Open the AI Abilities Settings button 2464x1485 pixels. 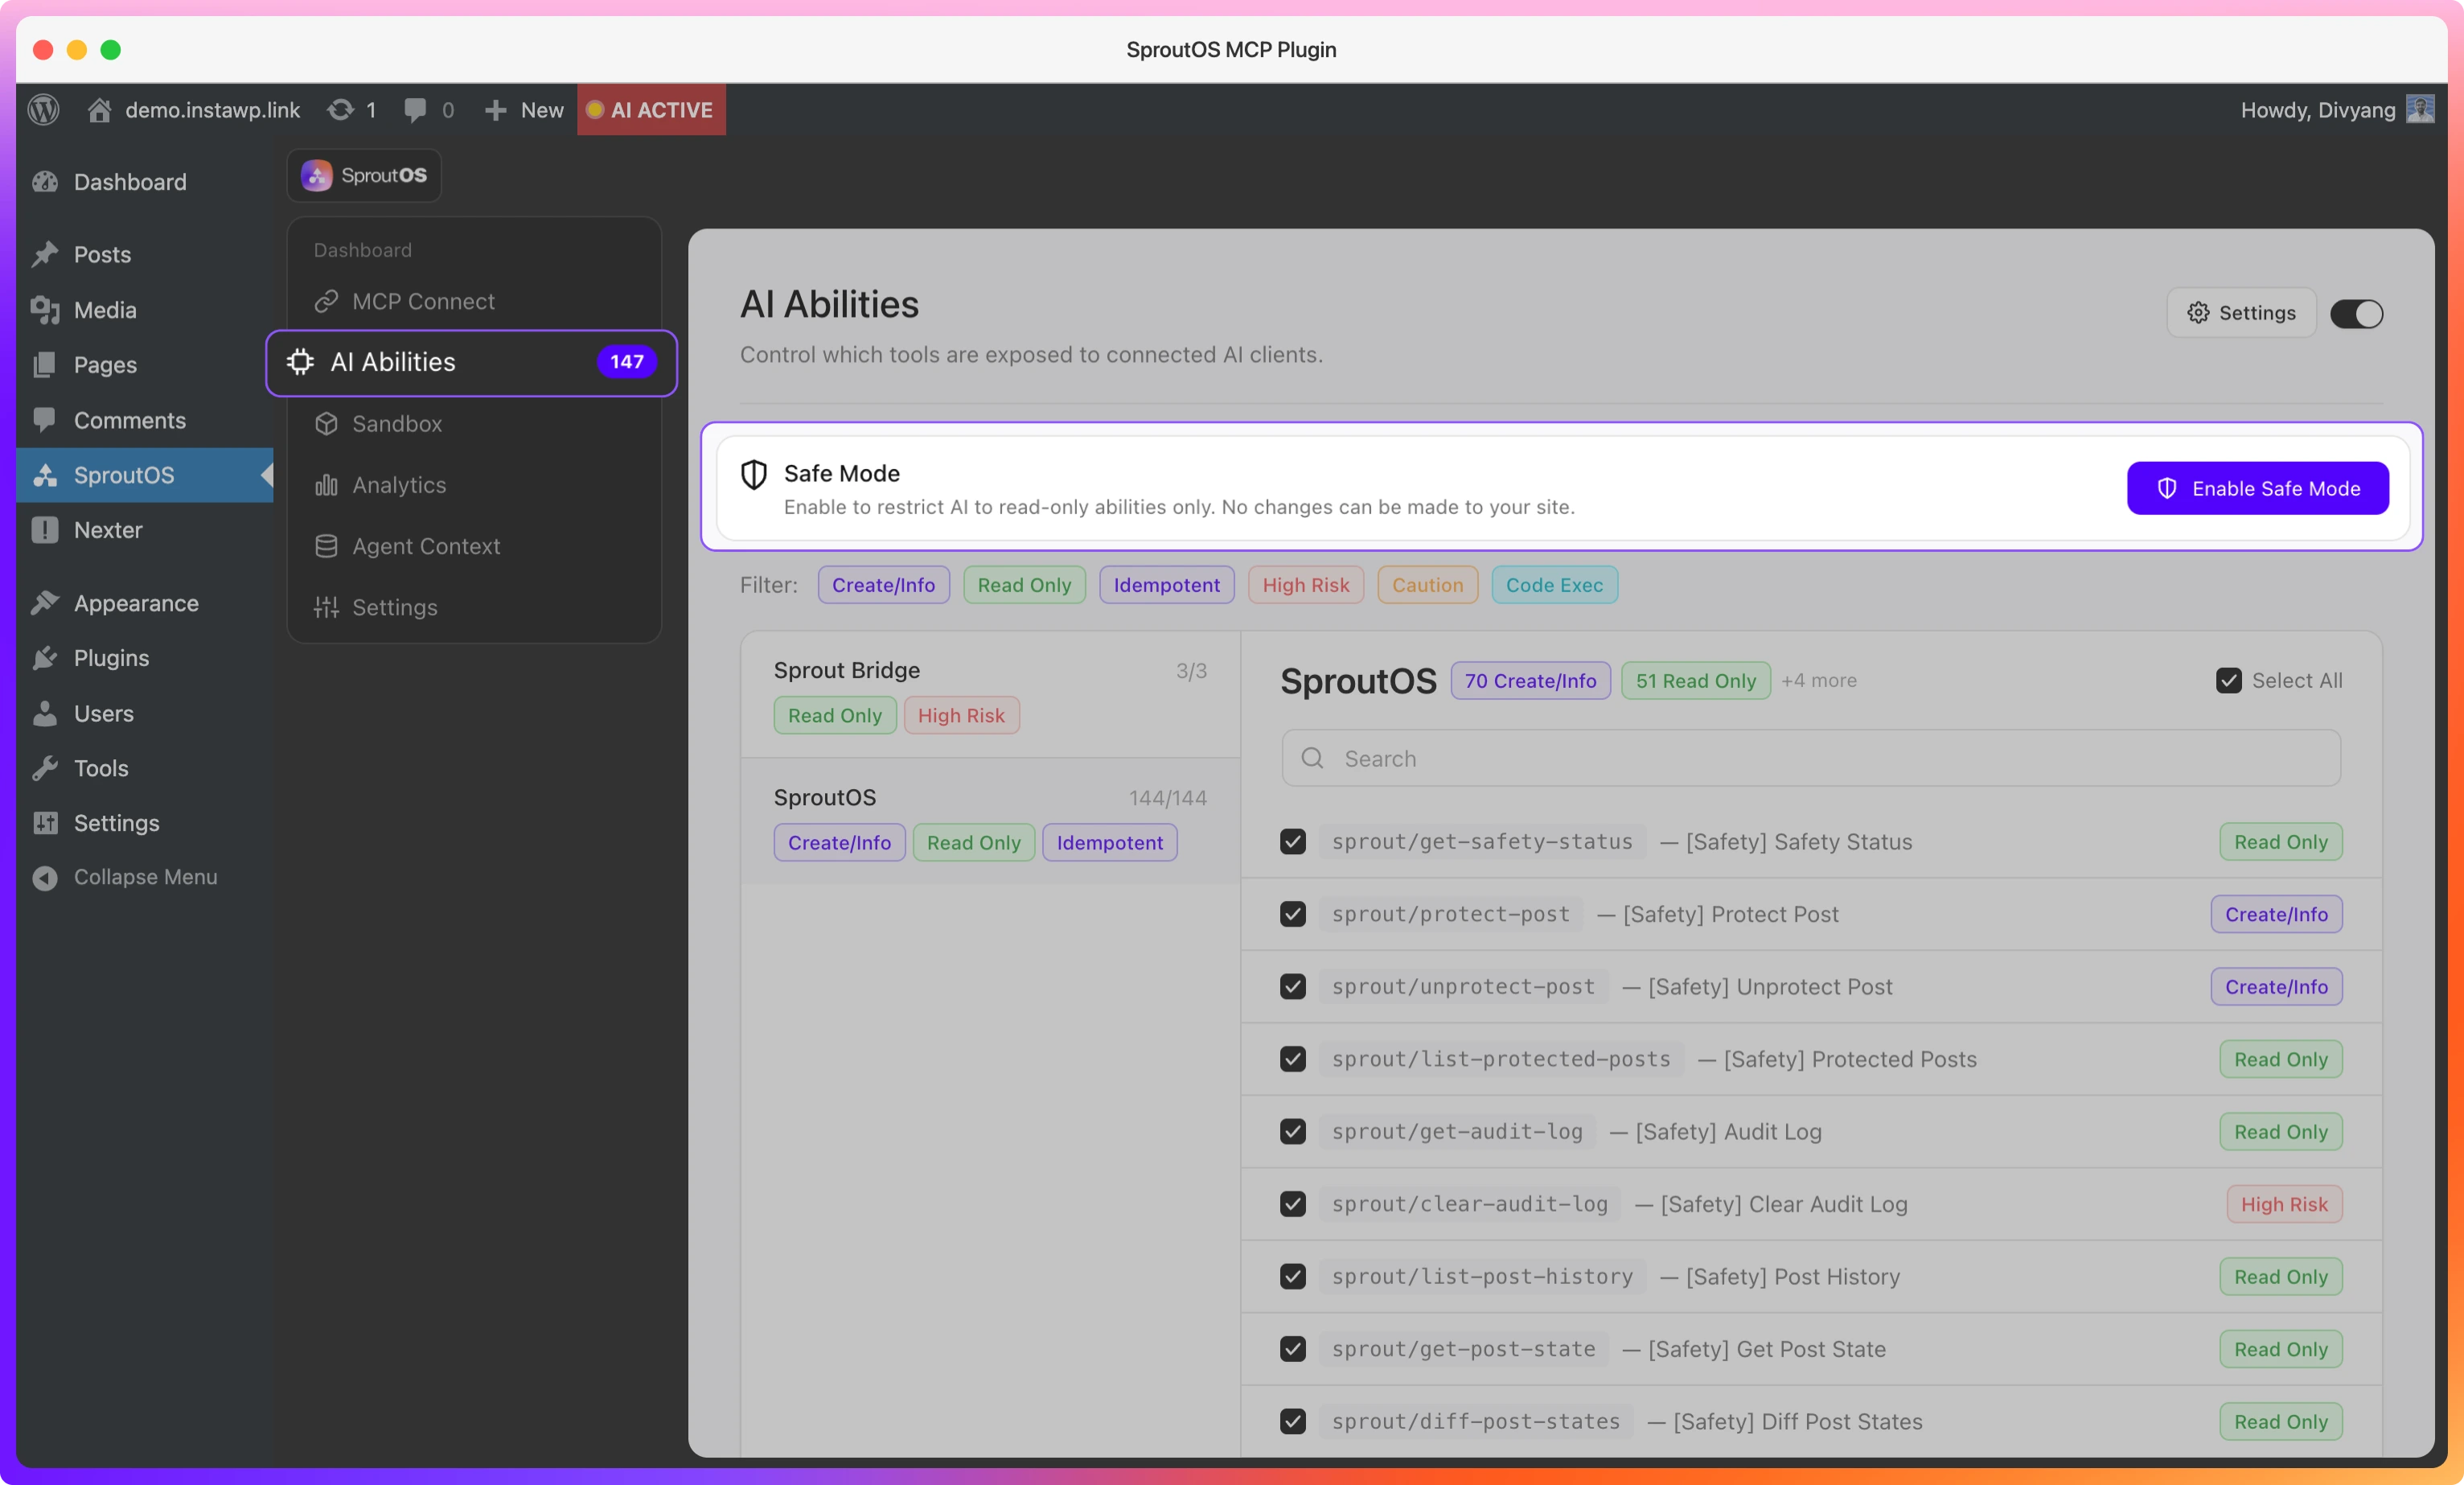(2241, 313)
